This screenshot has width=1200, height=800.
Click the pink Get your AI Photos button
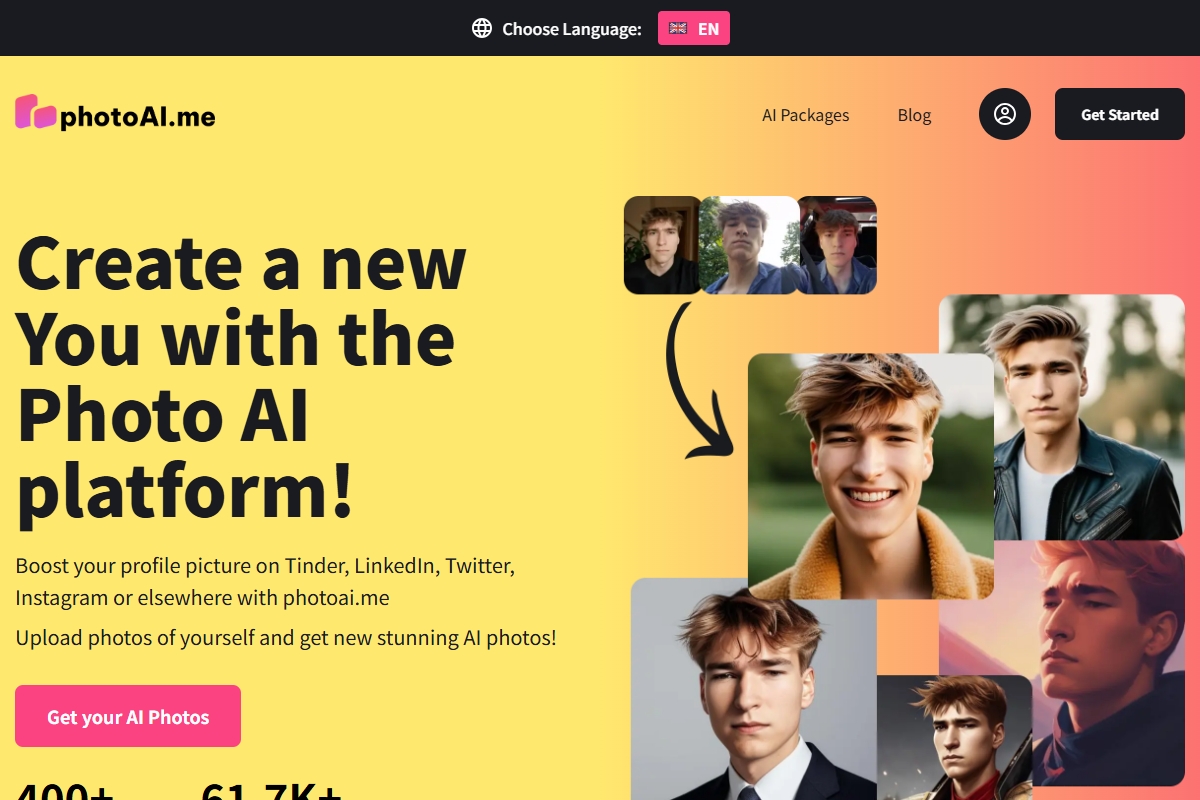[x=128, y=716]
